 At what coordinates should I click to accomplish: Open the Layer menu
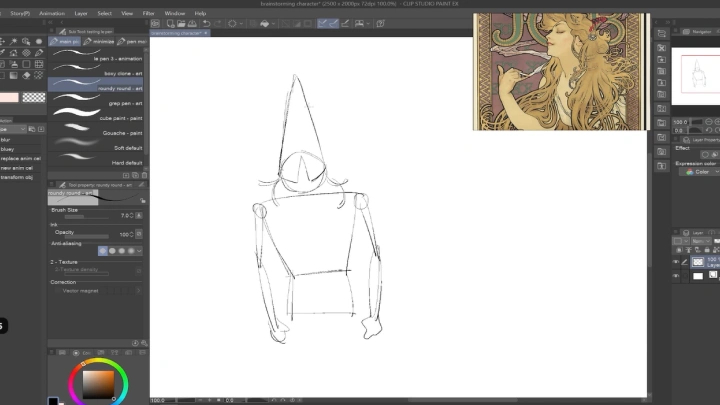coord(81,13)
